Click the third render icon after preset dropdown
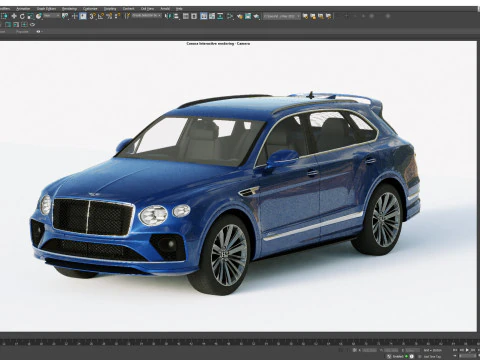 point(321,16)
